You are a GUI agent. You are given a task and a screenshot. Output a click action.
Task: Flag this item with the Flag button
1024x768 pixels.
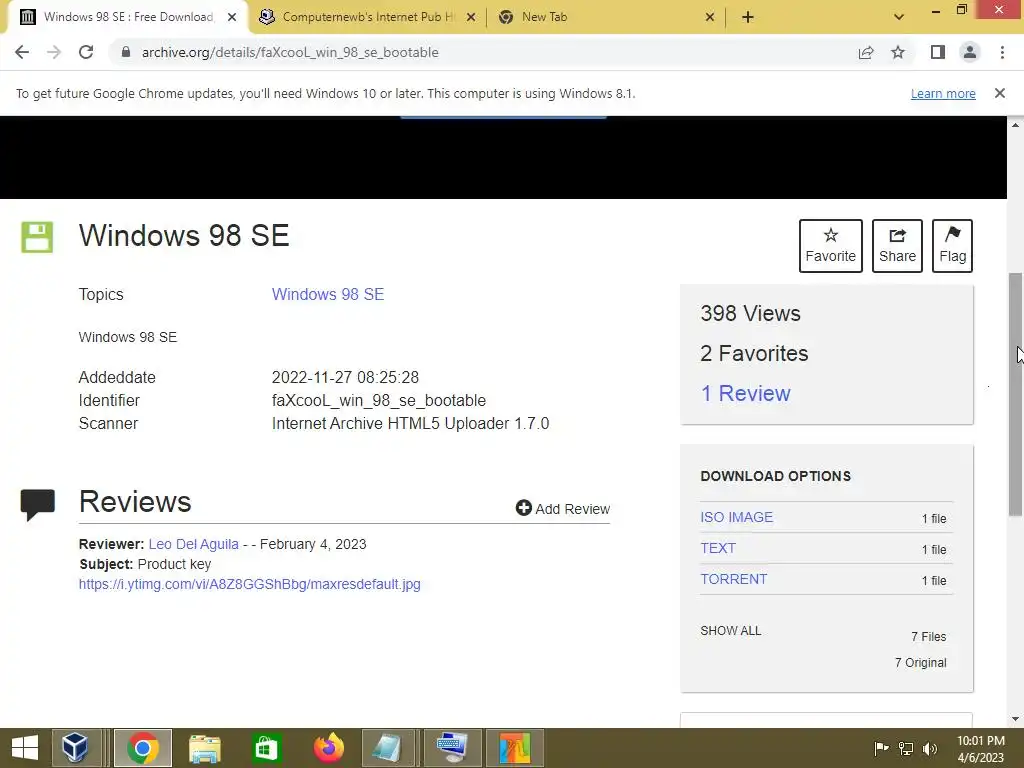[953, 246]
